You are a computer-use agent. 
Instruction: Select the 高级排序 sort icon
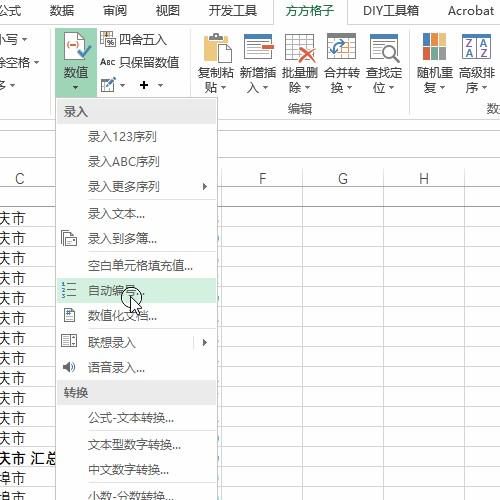click(x=476, y=47)
